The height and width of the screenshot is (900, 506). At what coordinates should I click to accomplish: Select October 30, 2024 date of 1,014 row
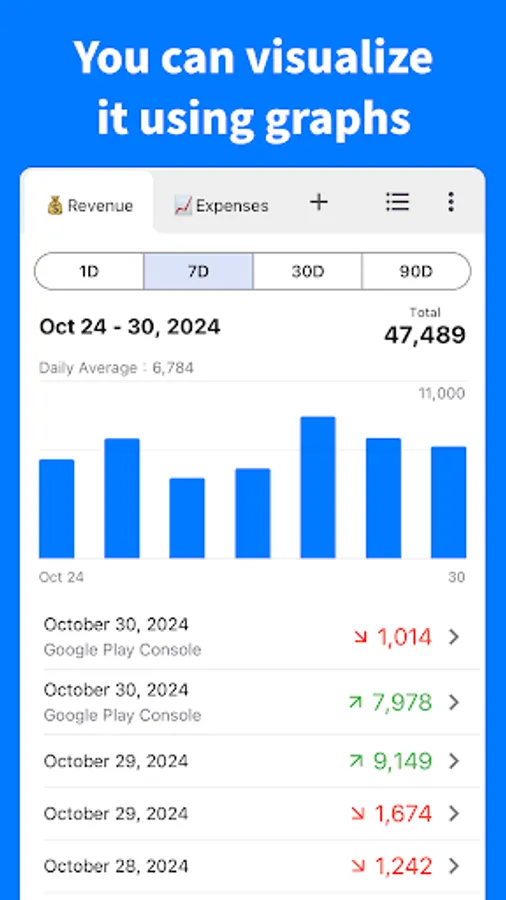click(x=116, y=624)
